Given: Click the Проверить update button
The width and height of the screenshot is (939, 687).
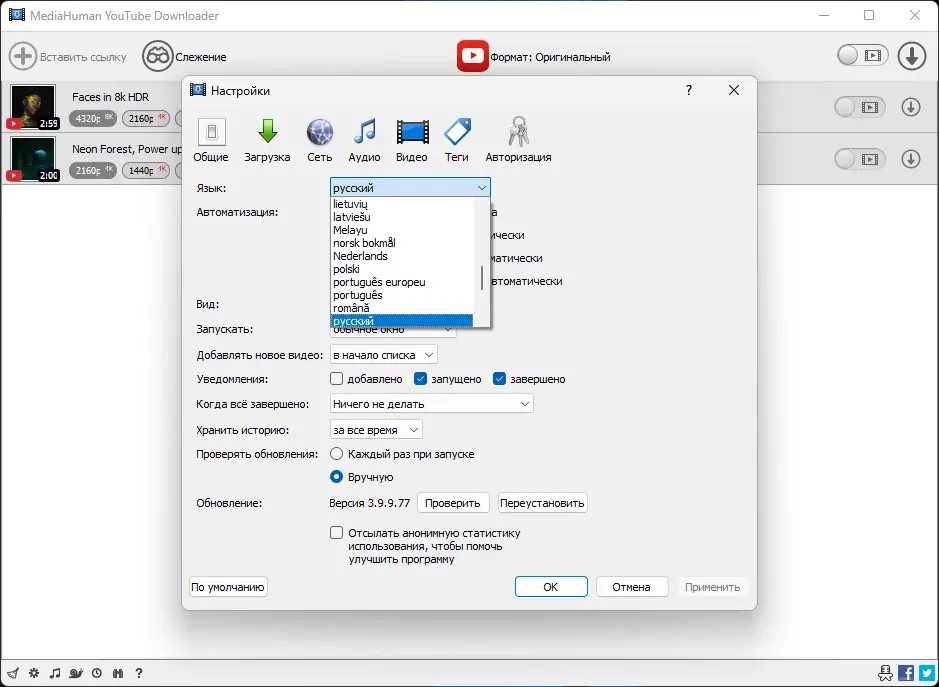Looking at the screenshot, I should (x=453, y=503).
